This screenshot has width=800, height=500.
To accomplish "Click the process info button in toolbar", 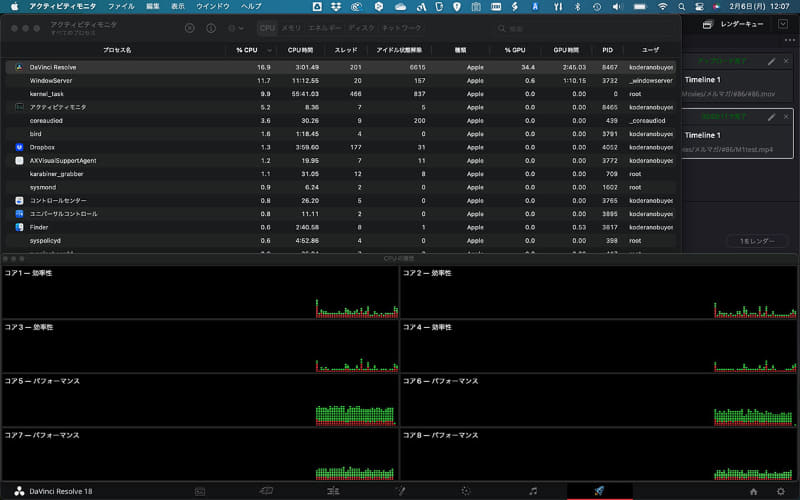I will (x=211, y=28).
